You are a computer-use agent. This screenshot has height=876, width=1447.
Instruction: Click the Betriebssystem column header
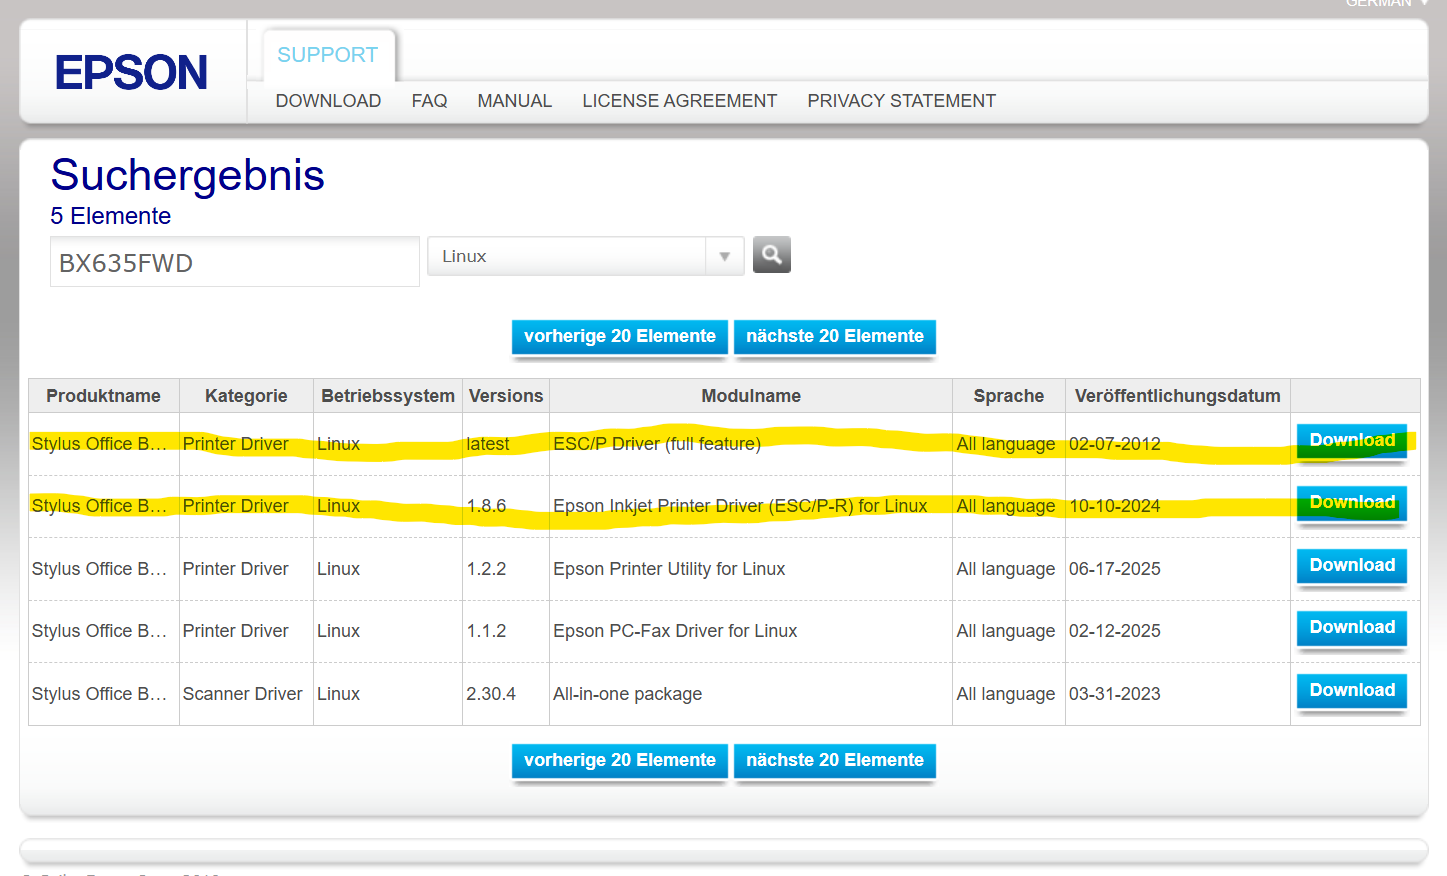[388, 396]
